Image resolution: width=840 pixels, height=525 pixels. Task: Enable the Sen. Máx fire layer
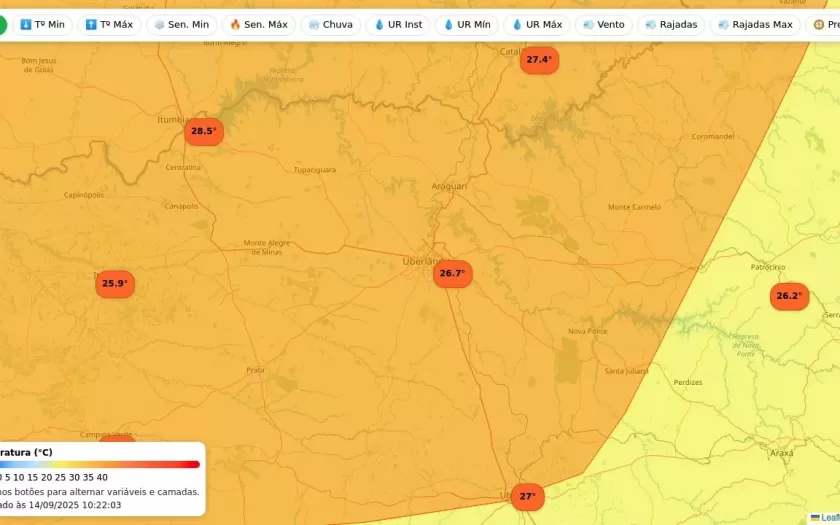[259, 25]
